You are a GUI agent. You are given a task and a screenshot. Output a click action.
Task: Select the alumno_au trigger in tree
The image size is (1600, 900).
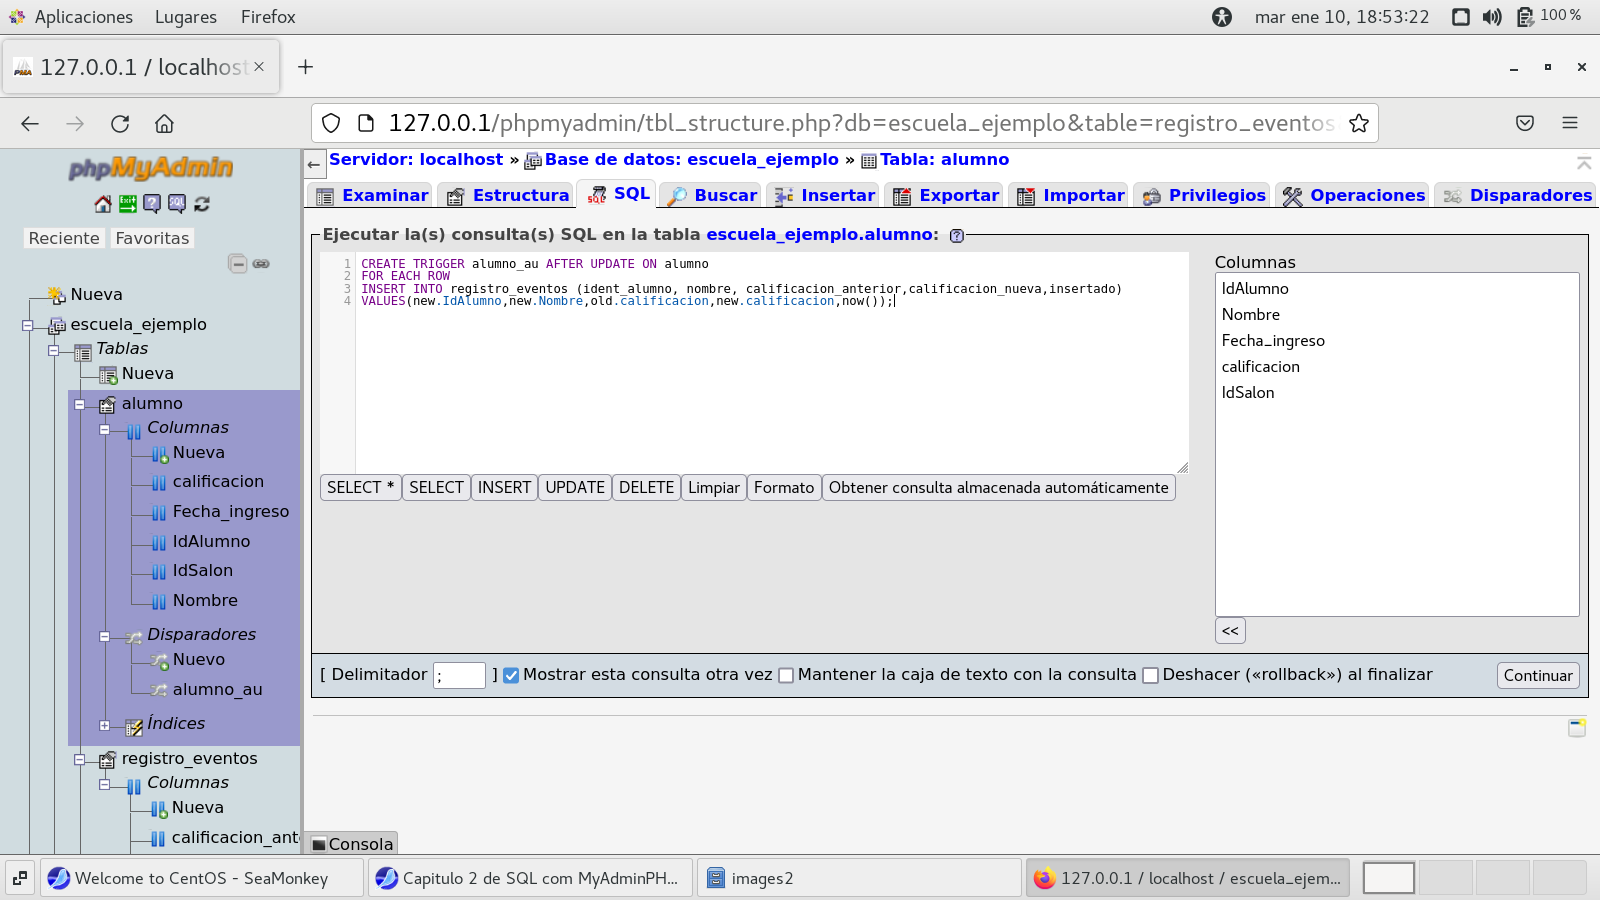pyautogui.click(x=217, y=690)
